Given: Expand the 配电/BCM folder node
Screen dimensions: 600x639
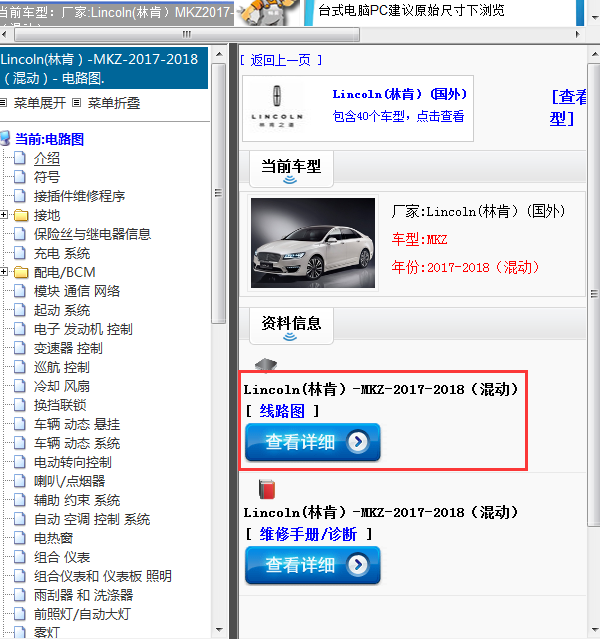Looking at the screenshot, I should 4,271.
